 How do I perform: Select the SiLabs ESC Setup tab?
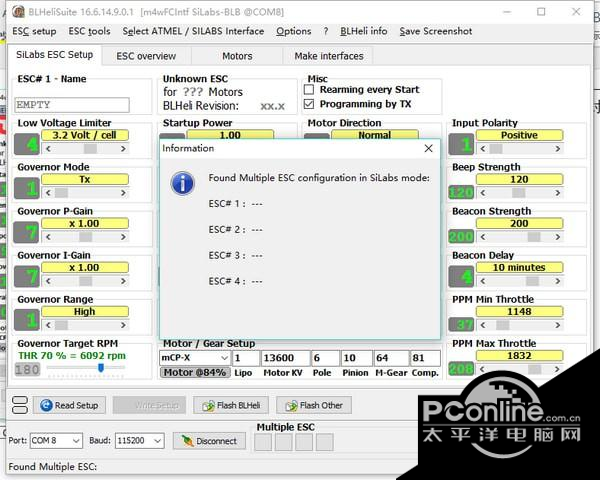[54, 55]
